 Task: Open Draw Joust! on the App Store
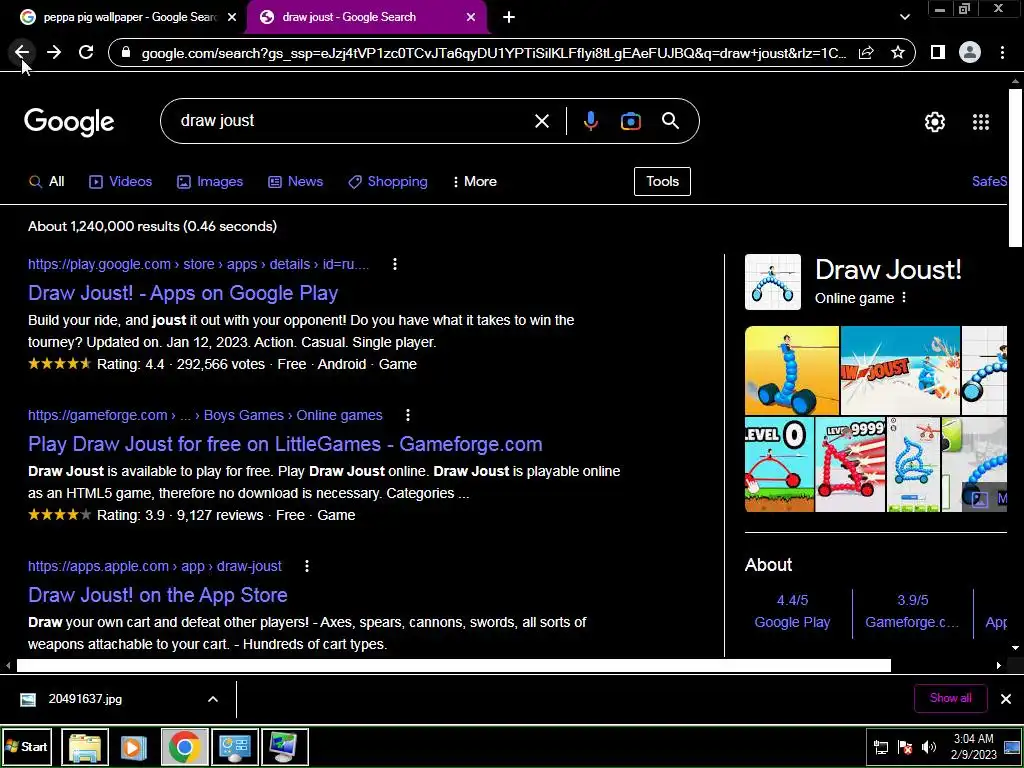pos(158,595)
